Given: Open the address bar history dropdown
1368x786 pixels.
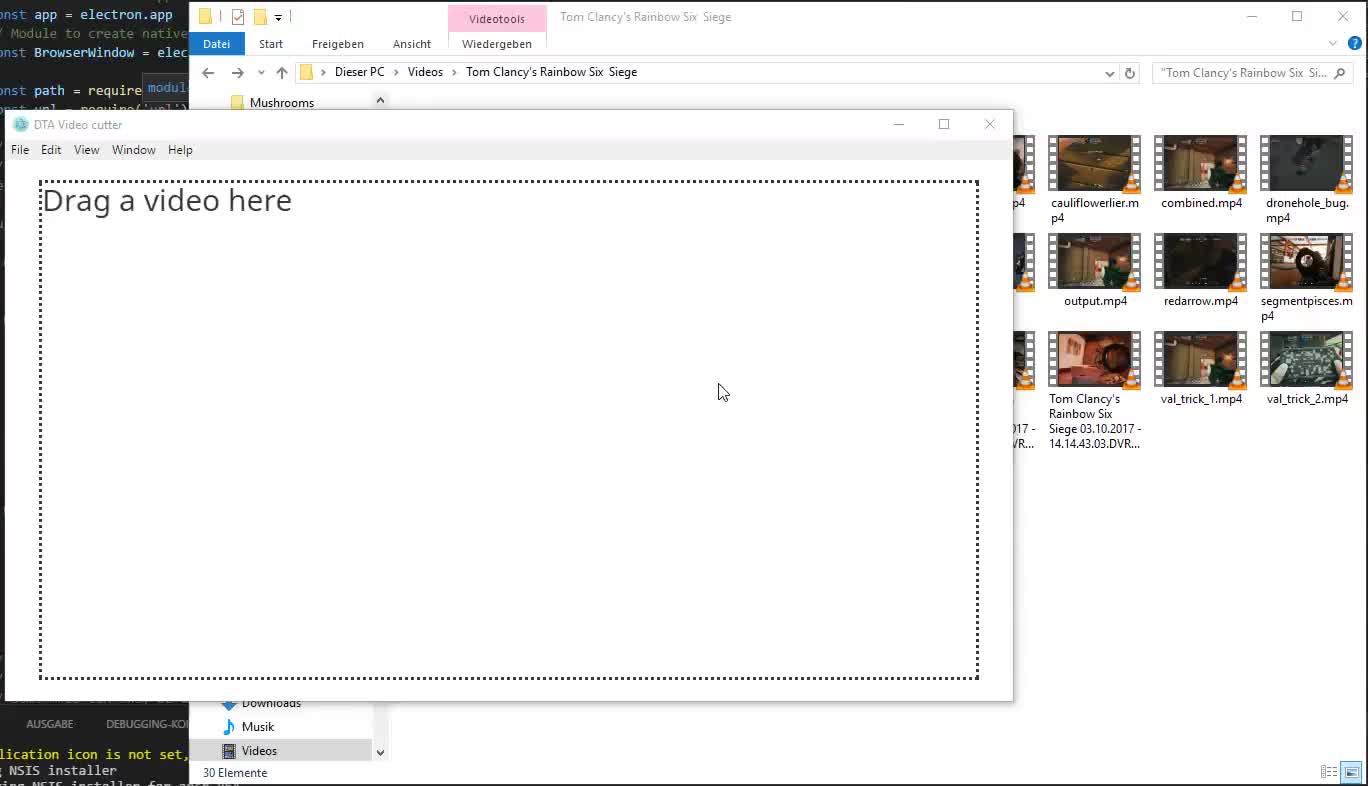Looking at the screenshot, I should click(1109, 73).
